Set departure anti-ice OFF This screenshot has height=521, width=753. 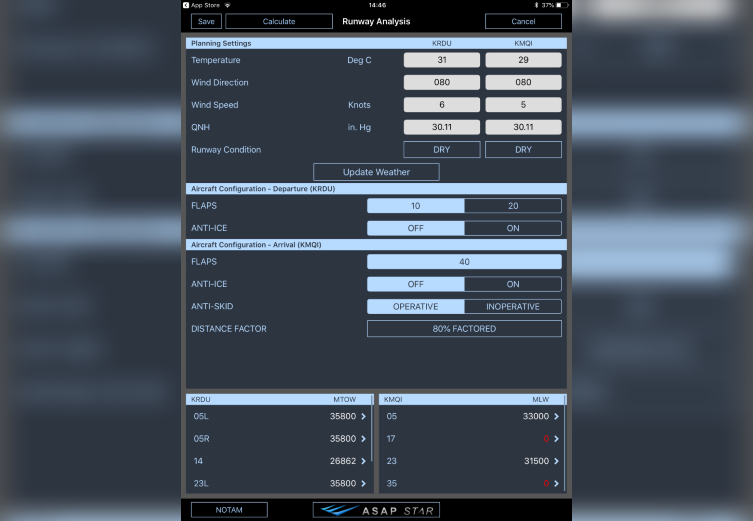click(415, 228)
